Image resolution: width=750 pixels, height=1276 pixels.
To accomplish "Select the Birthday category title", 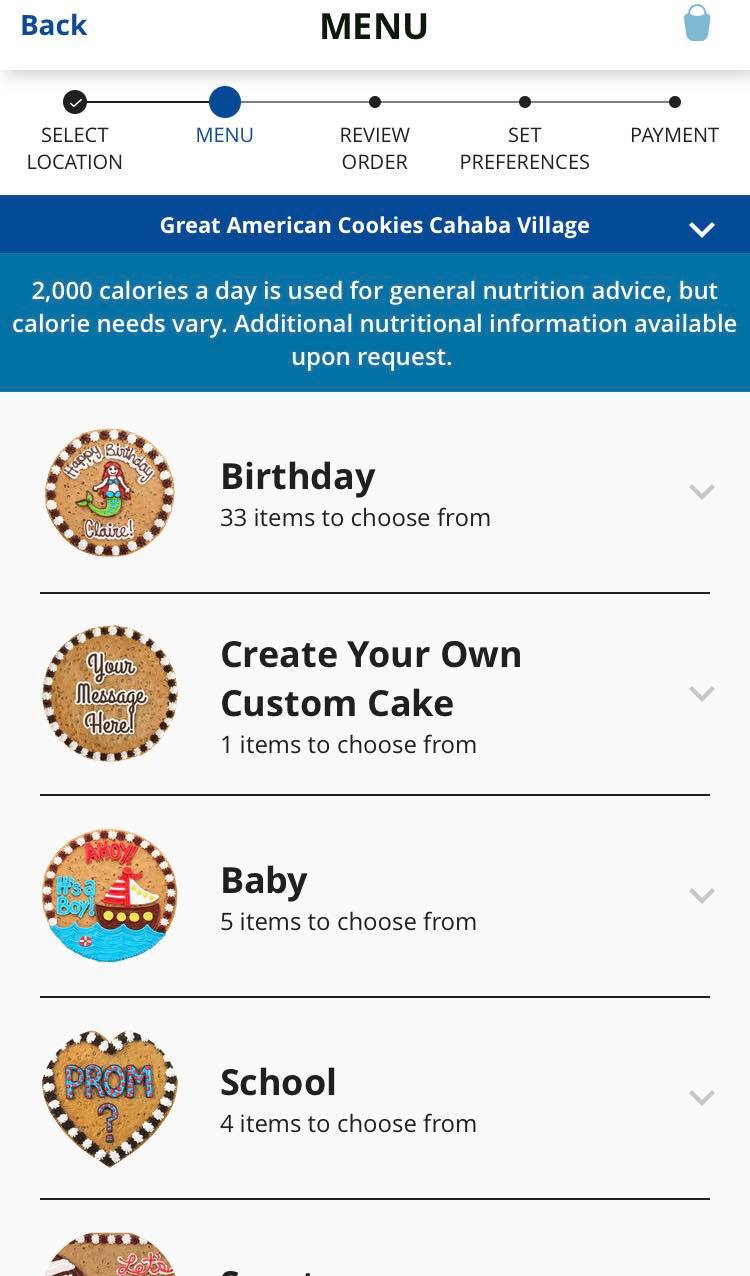I will [298, 476].
